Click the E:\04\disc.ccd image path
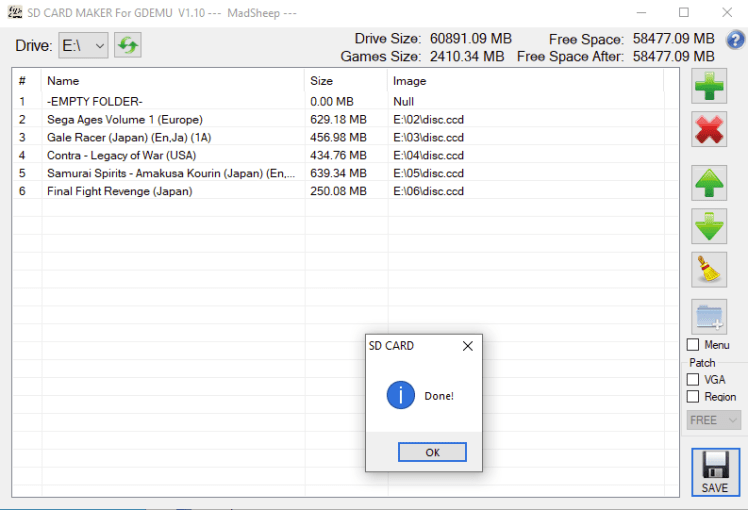This screenshot has height=510, width=748. point(428,155)
